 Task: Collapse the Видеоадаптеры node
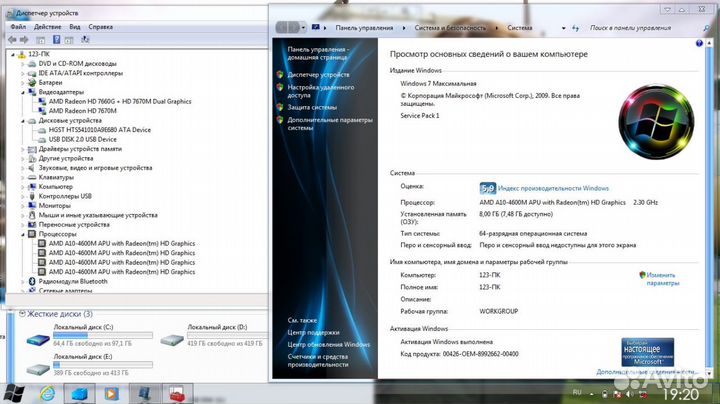(22, 92)
